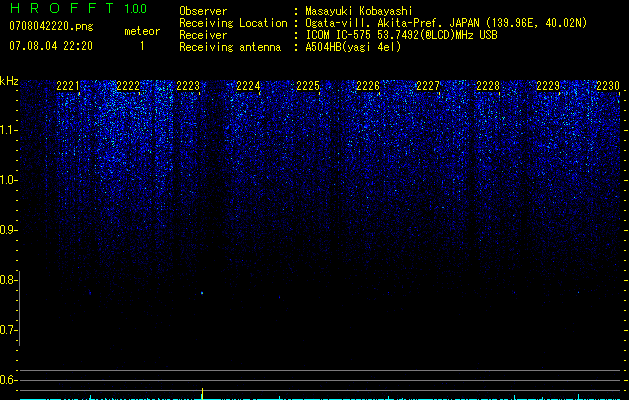Select the ICOM IC-575 receiver description

[401, 35]
